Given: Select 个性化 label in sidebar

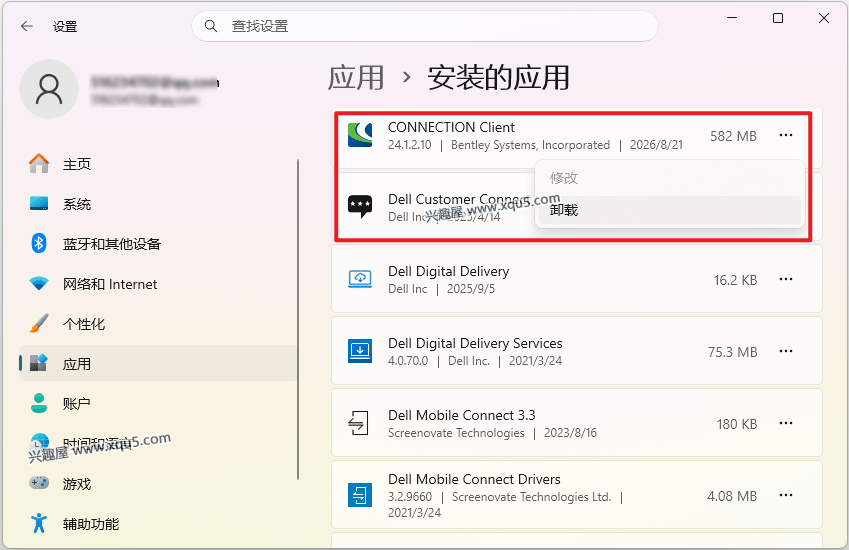Looking at the screenshot, I should [84, 324].
